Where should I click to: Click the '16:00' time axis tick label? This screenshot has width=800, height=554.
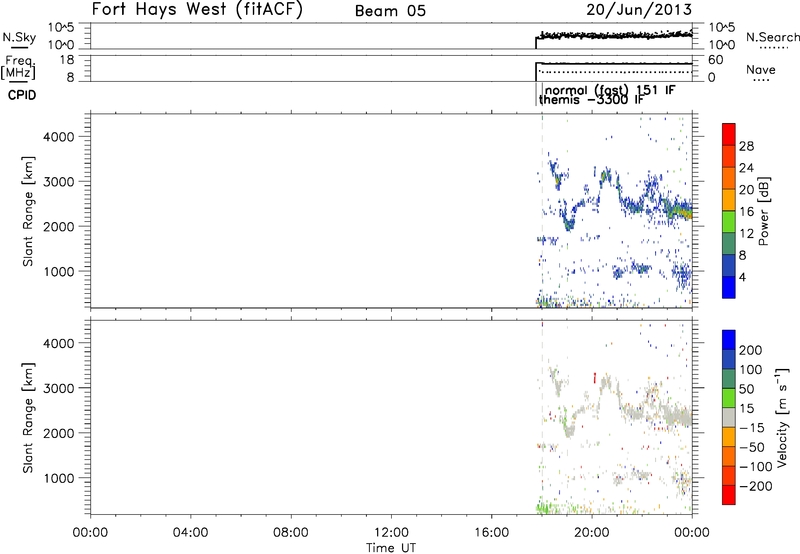492,533
